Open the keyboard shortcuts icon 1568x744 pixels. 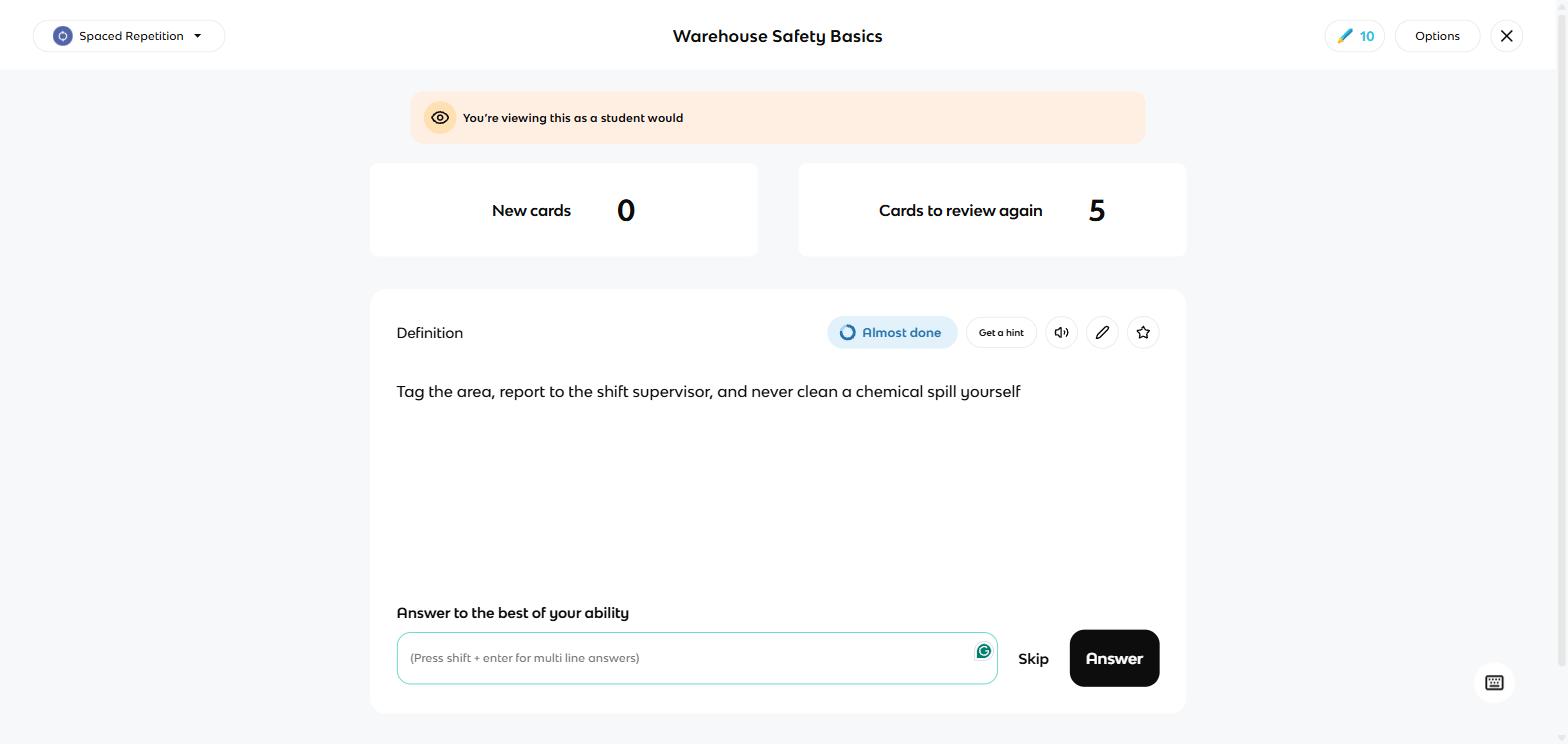(x=1494, y=683)
